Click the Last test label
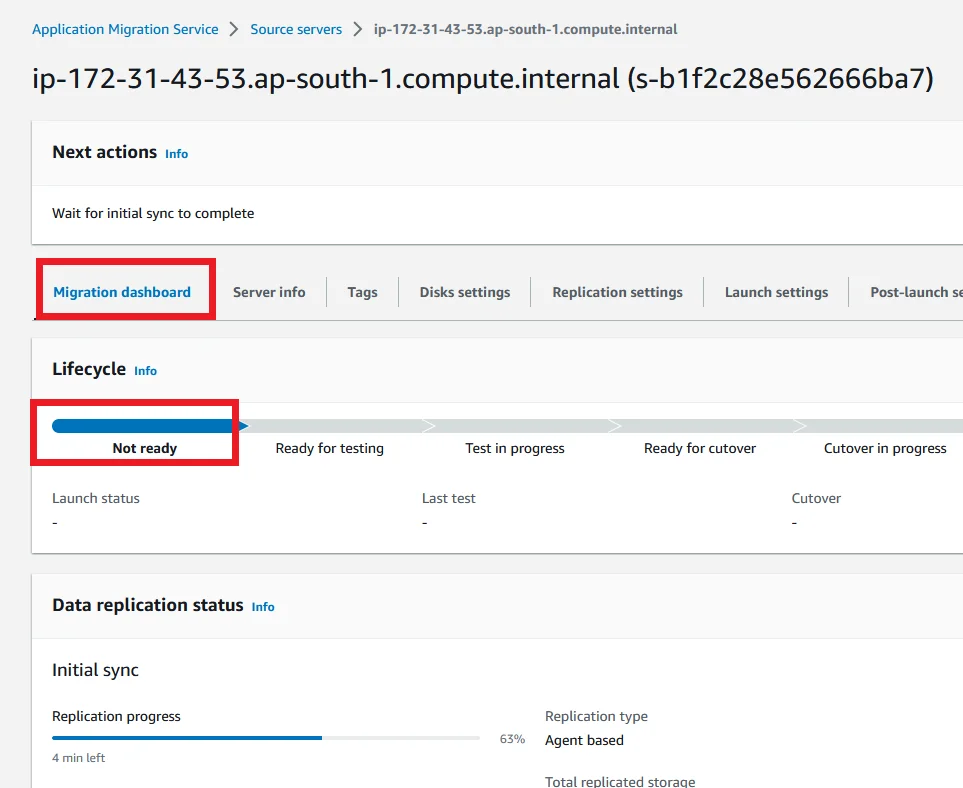 (x=448, y=498)
